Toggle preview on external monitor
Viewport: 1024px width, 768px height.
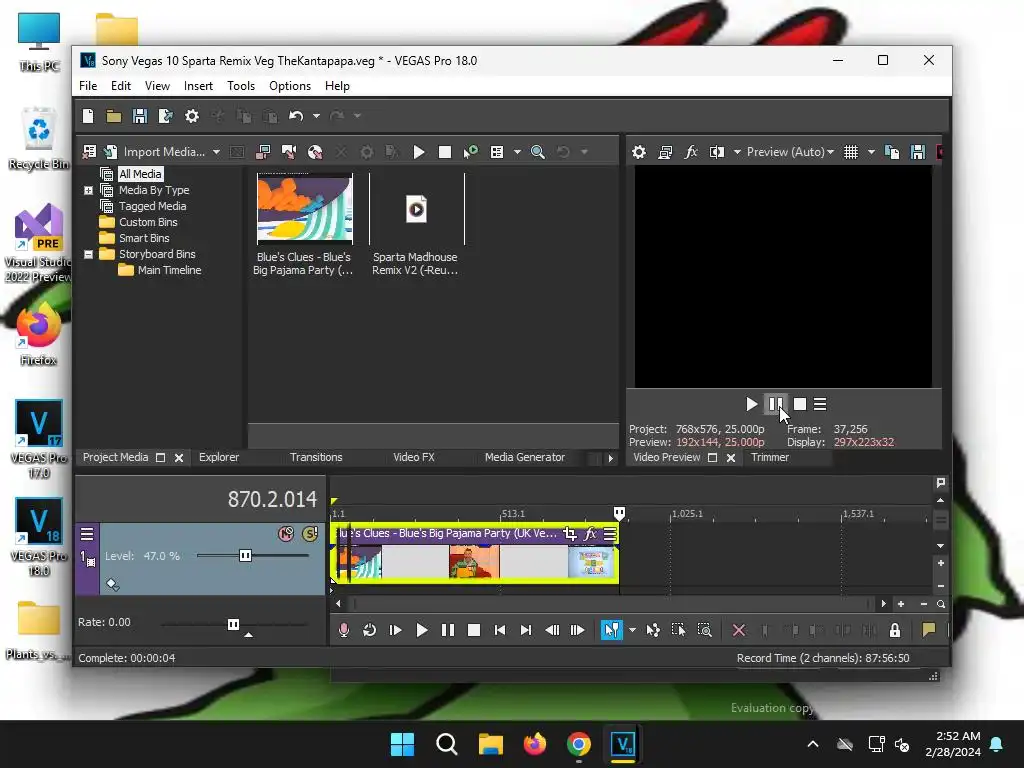click(x=665, y=152)
